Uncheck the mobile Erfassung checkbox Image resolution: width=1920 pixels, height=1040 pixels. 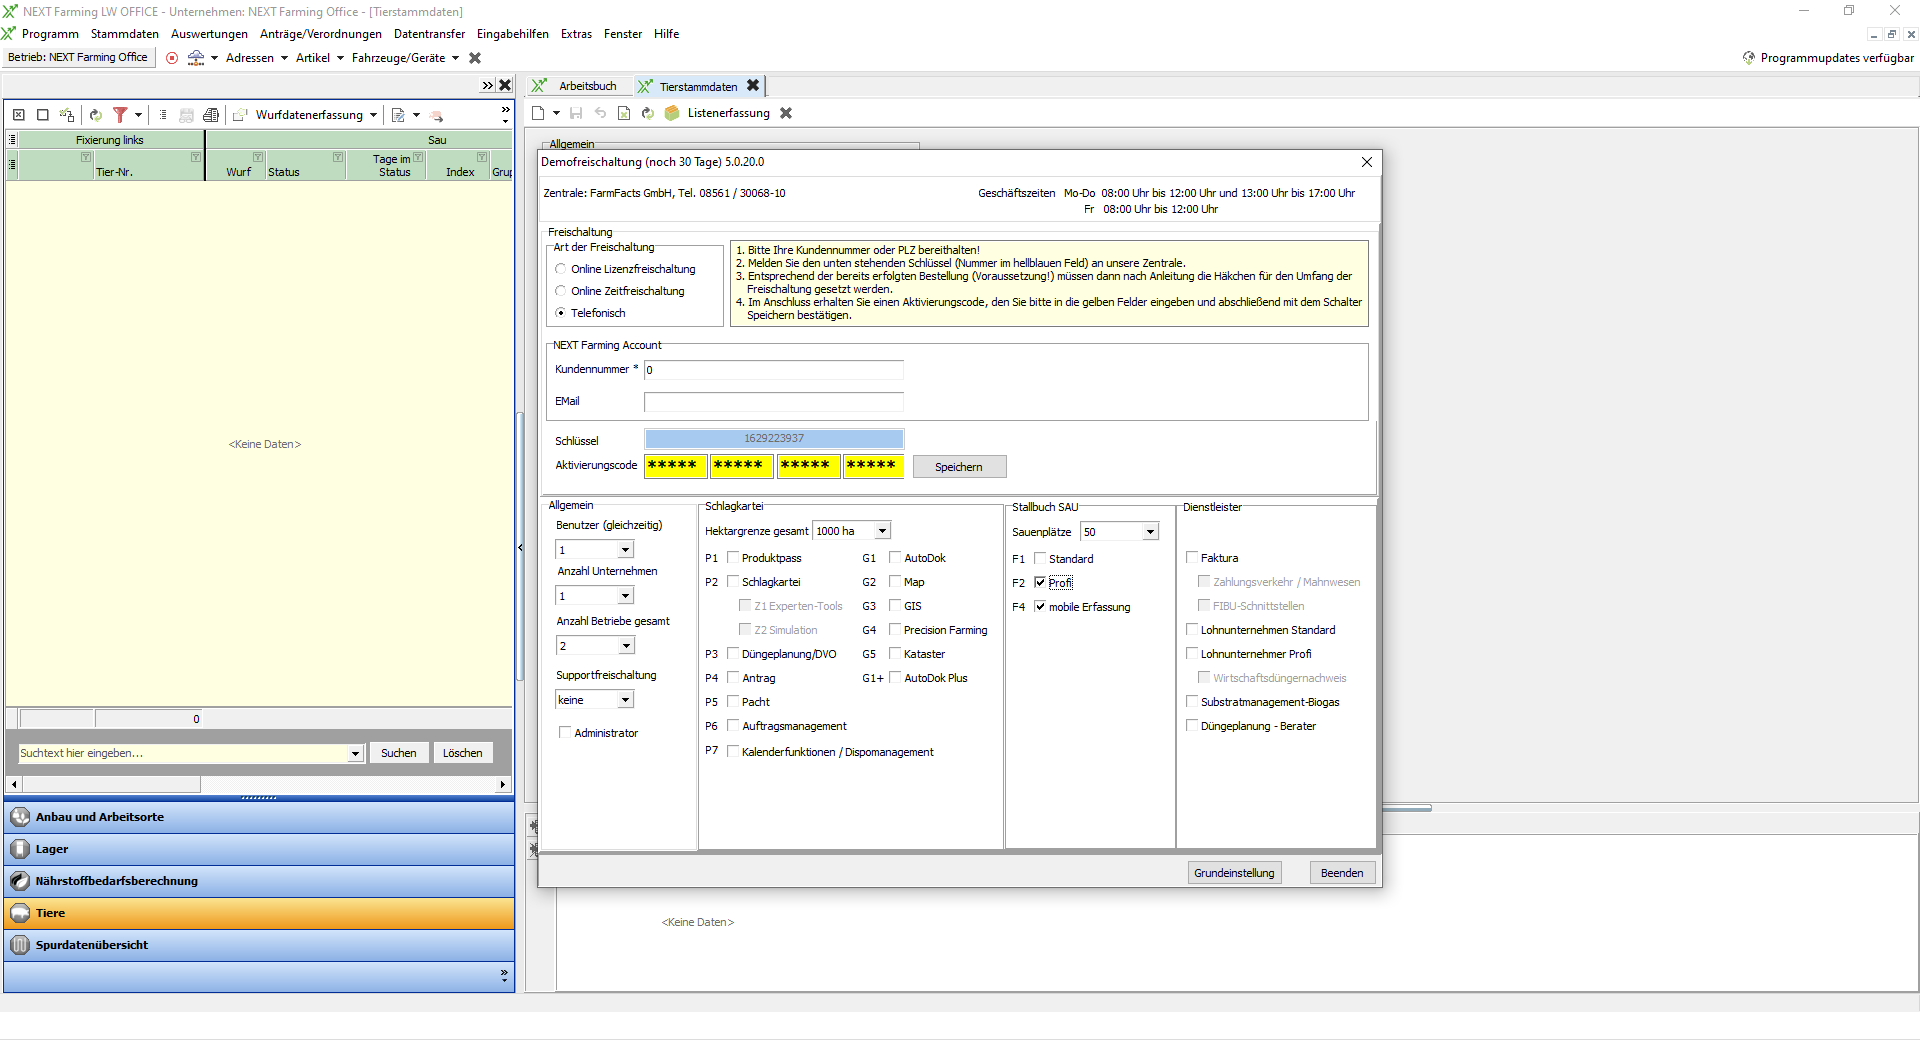[1040, 607]
